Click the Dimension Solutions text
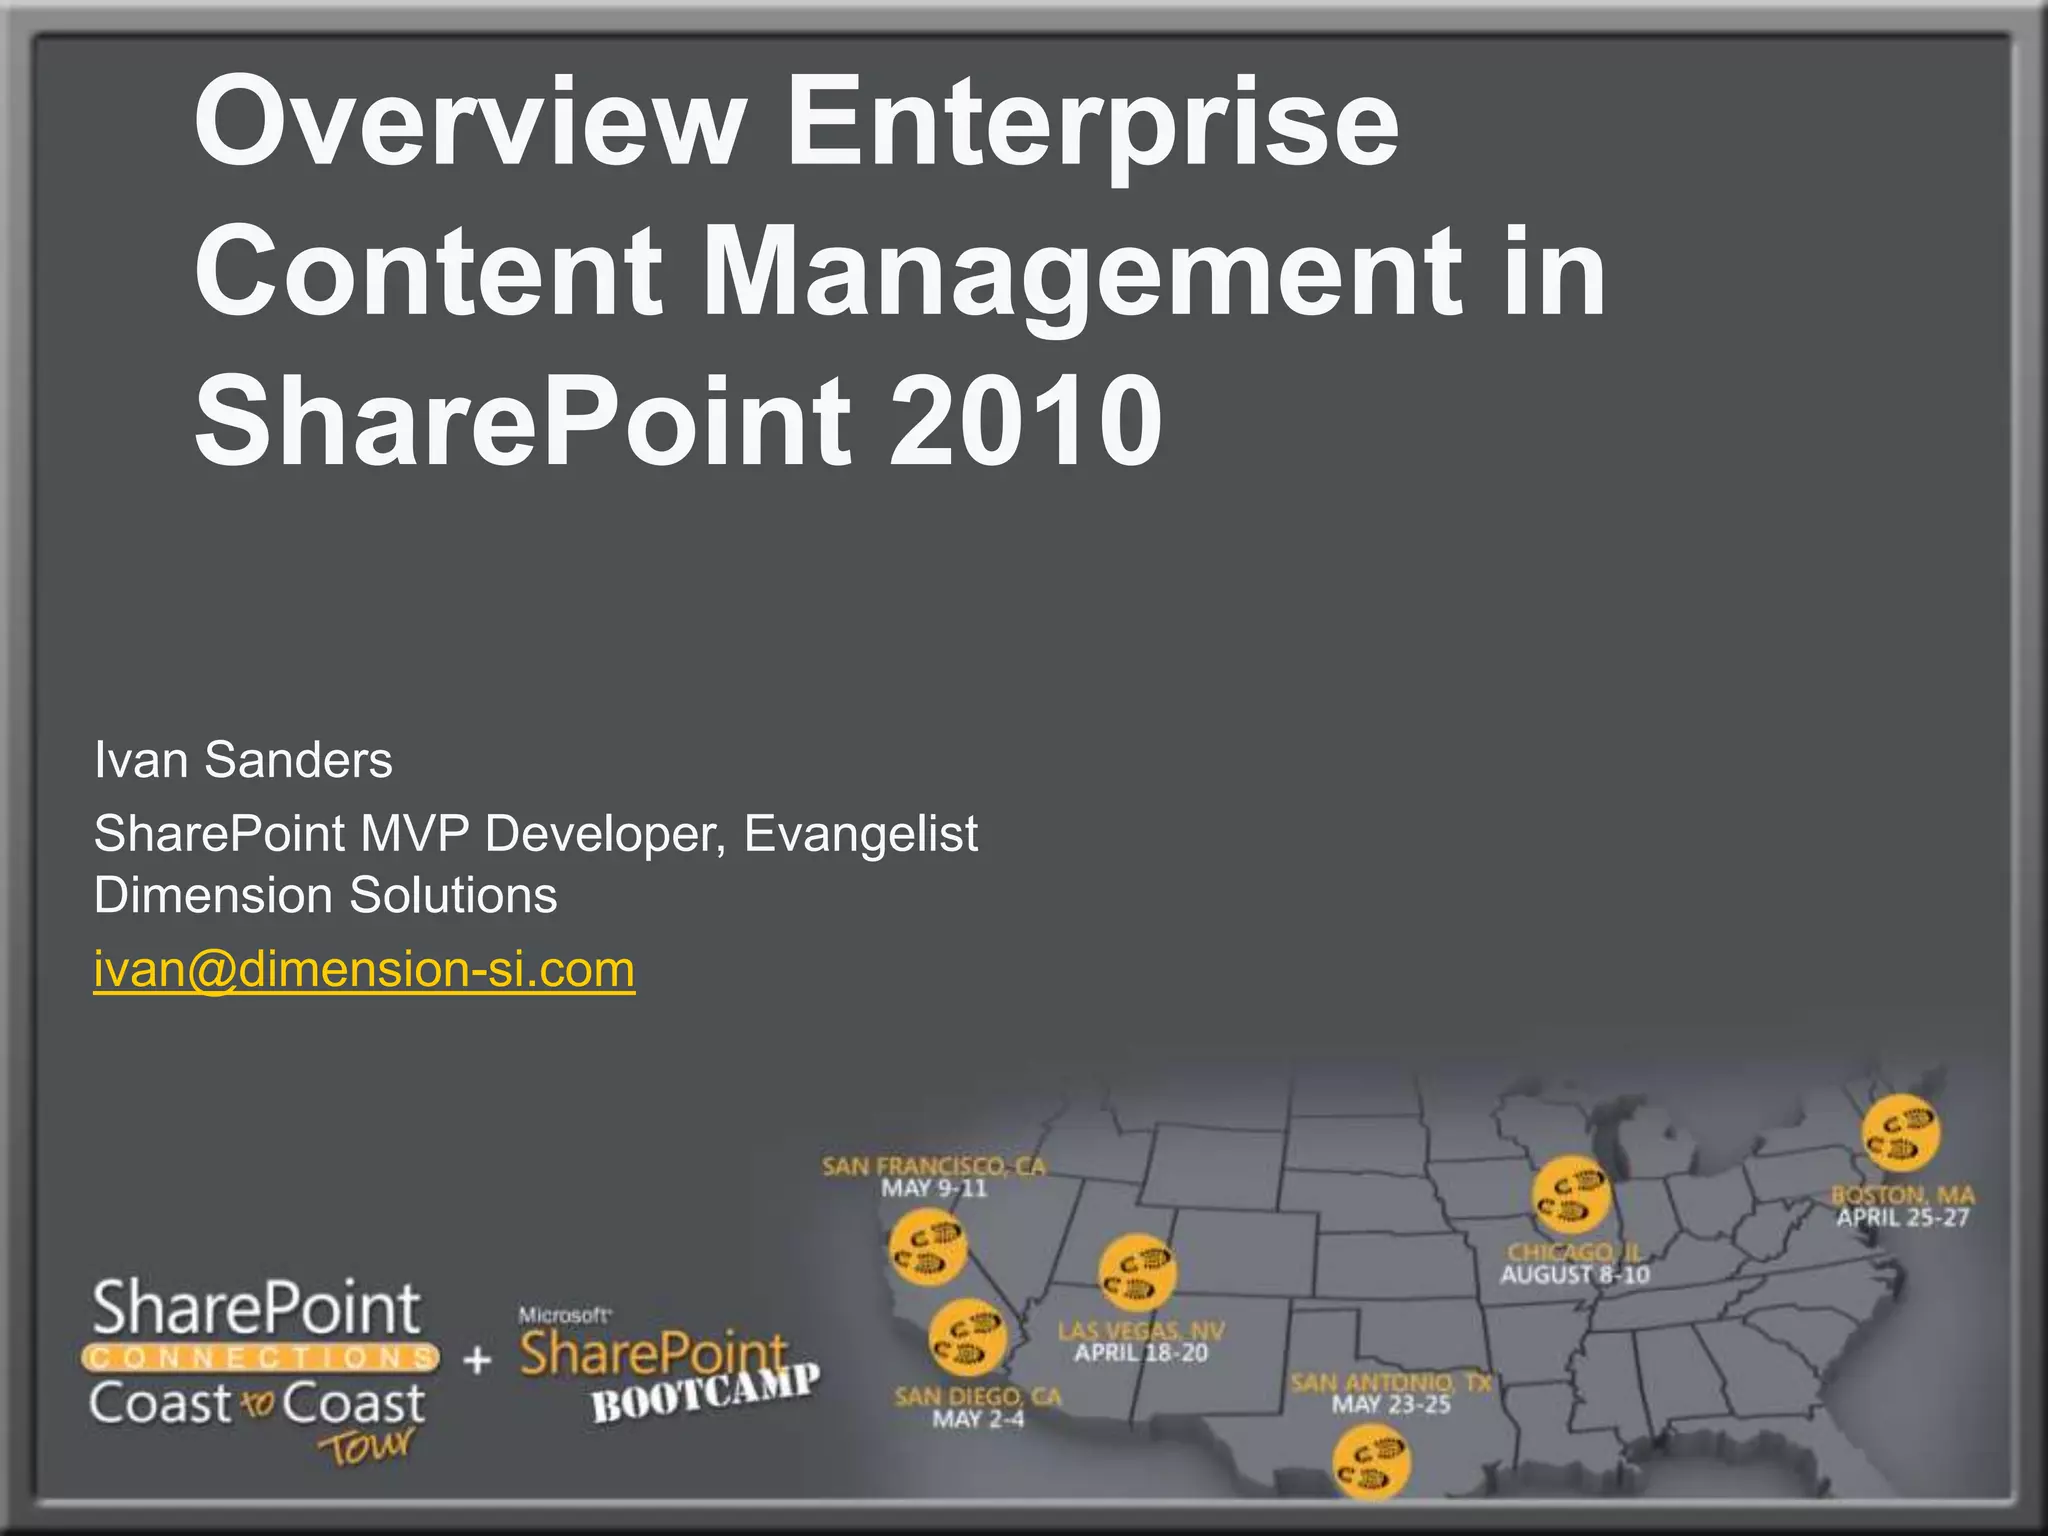Viewport: 2048px width, 1536px height. 325,895
